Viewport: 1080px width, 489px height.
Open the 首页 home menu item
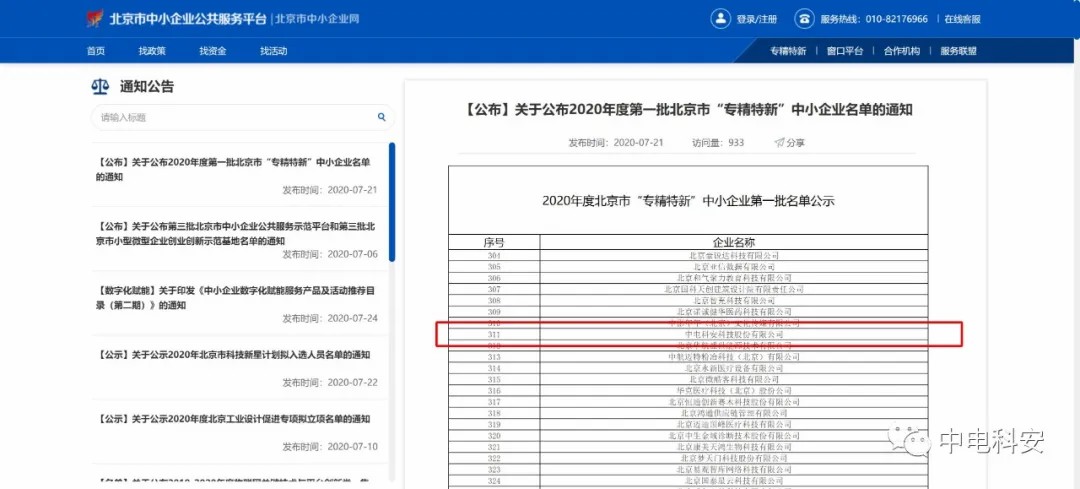click(96, 51)
